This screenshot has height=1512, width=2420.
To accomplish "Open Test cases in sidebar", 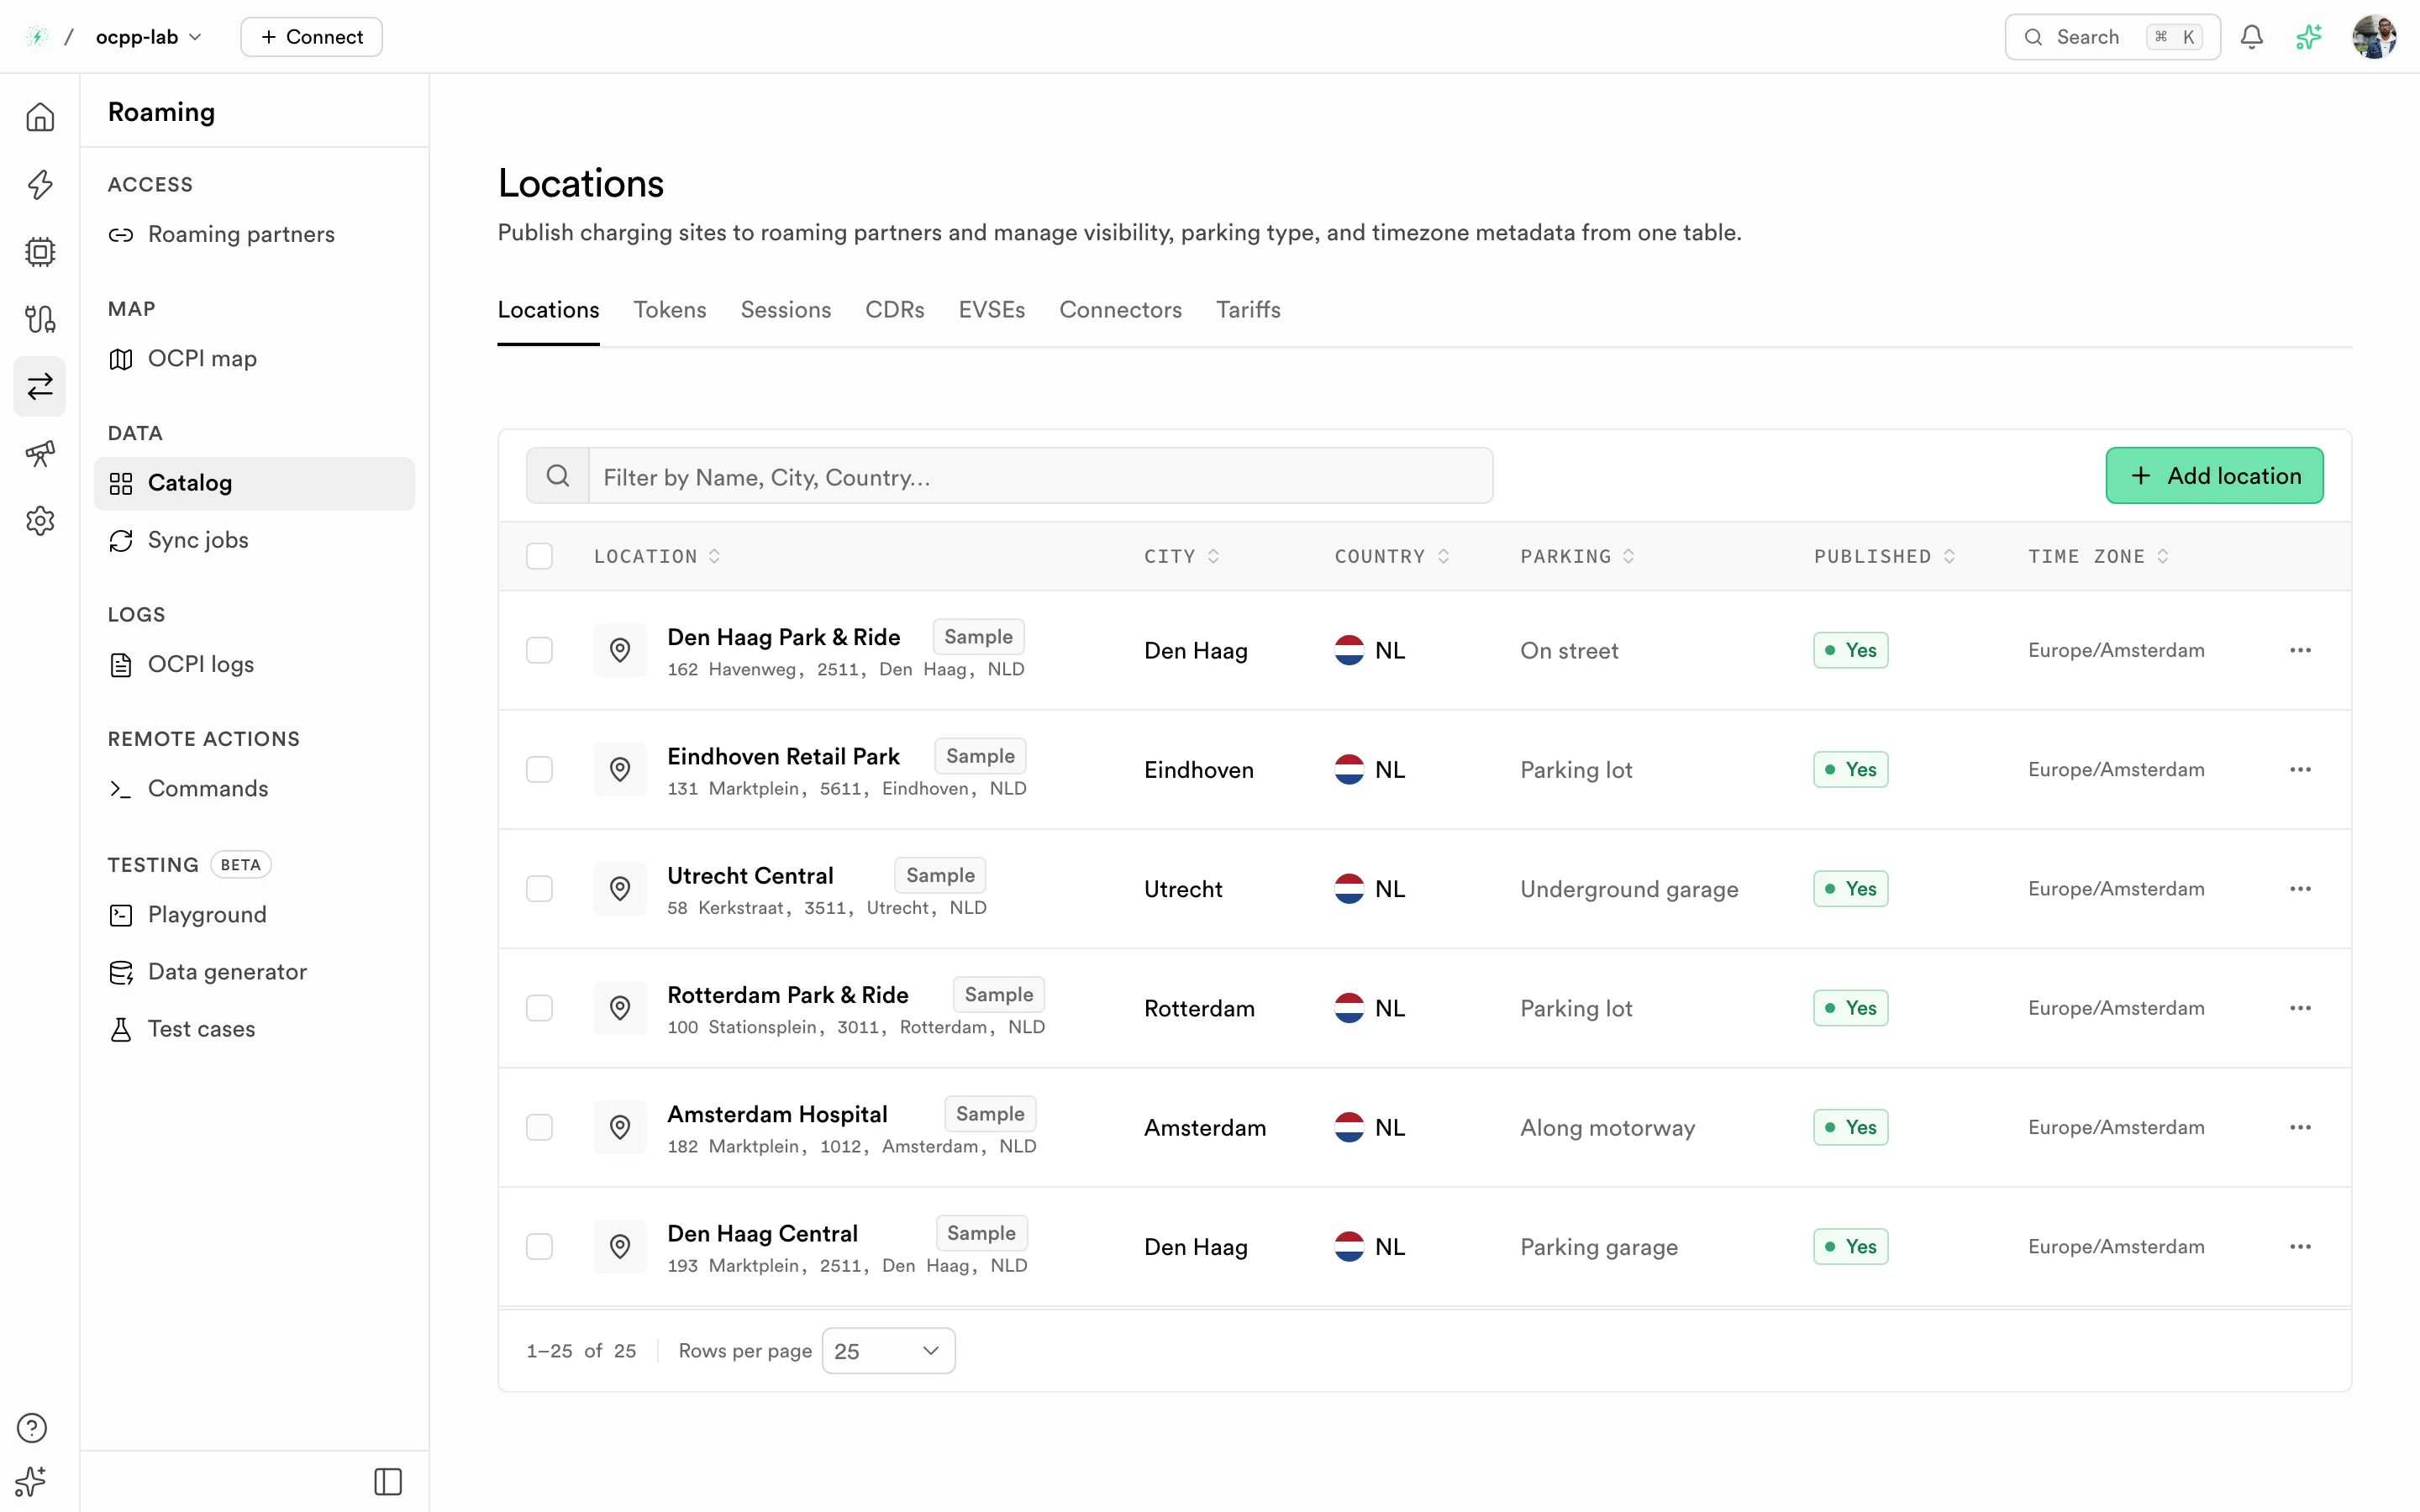I will click(x=254, y=1029).
